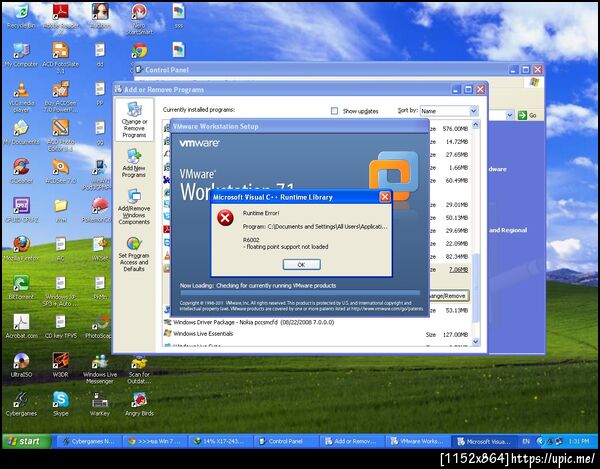Open the CPUID CPU-Z shortcut
600x469 pixels.
21,210
